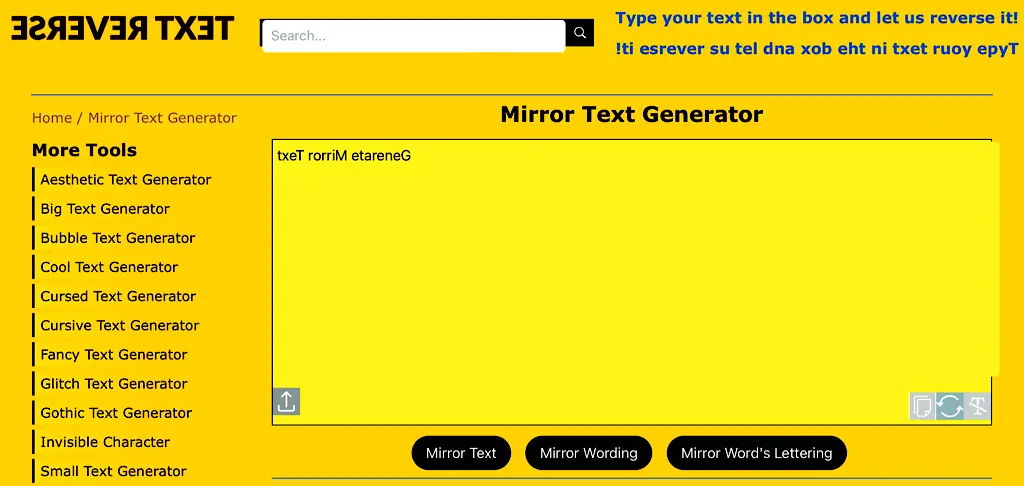Select Glitch Text Generator in sidebar
This screenshot has height=486, width=1024.
point(114,383)
